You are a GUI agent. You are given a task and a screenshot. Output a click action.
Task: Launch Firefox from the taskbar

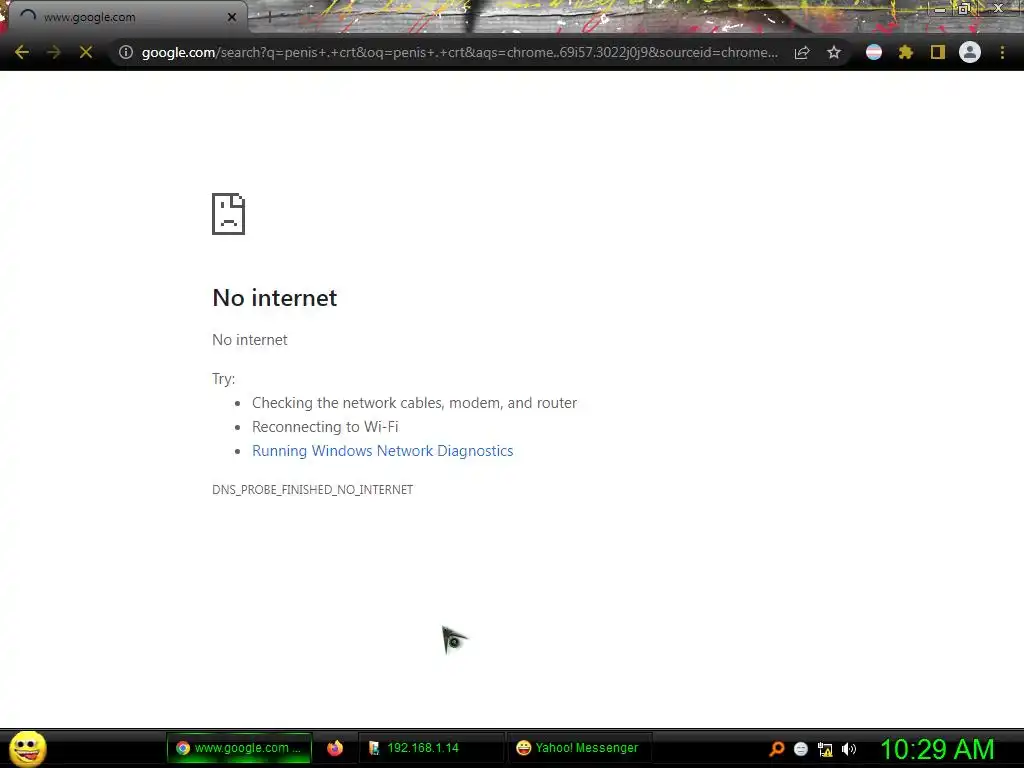point(335,748)
